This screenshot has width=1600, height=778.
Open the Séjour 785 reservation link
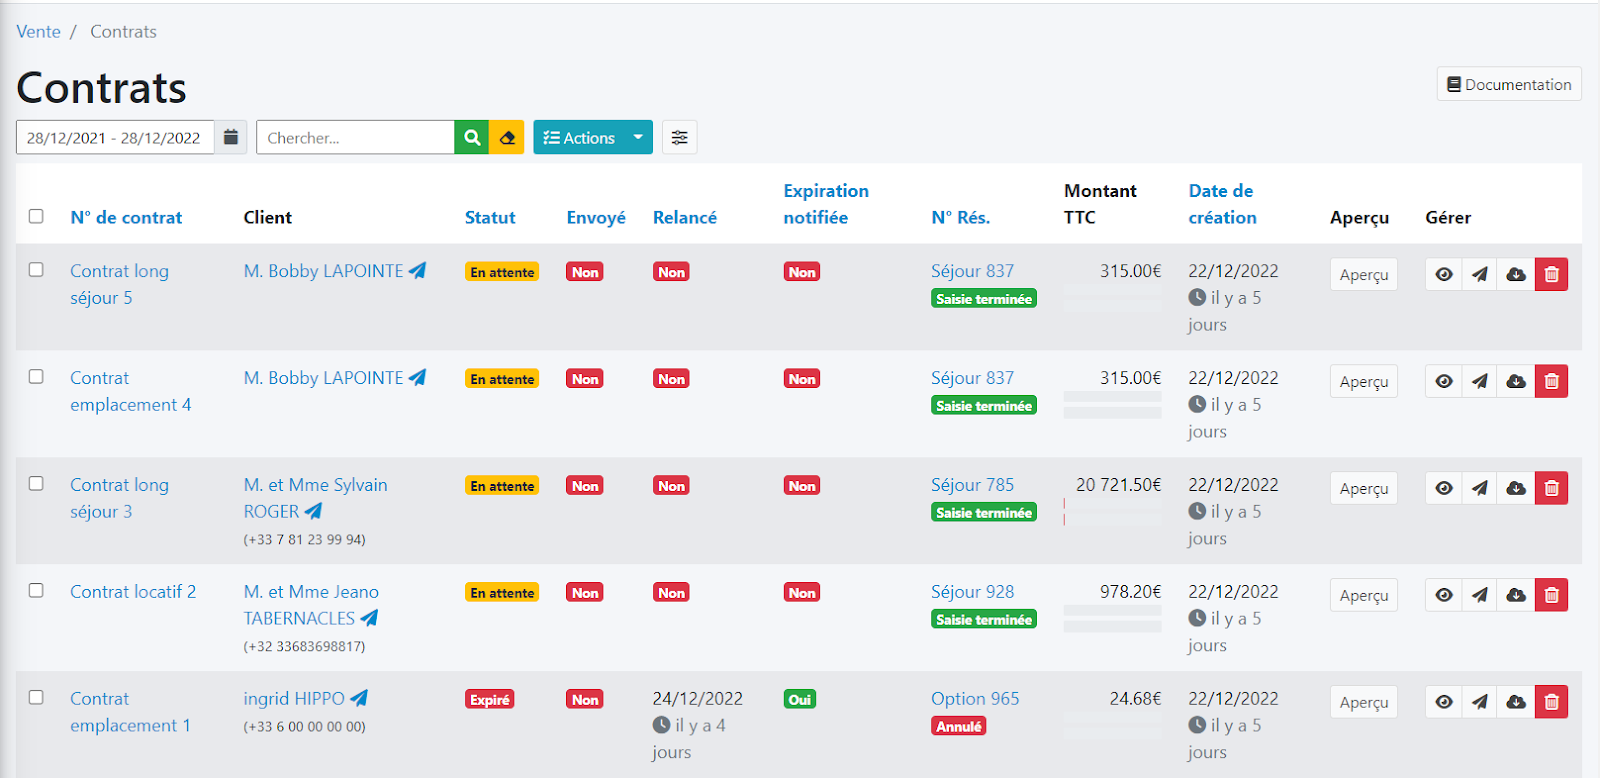(x=972, y=485)
